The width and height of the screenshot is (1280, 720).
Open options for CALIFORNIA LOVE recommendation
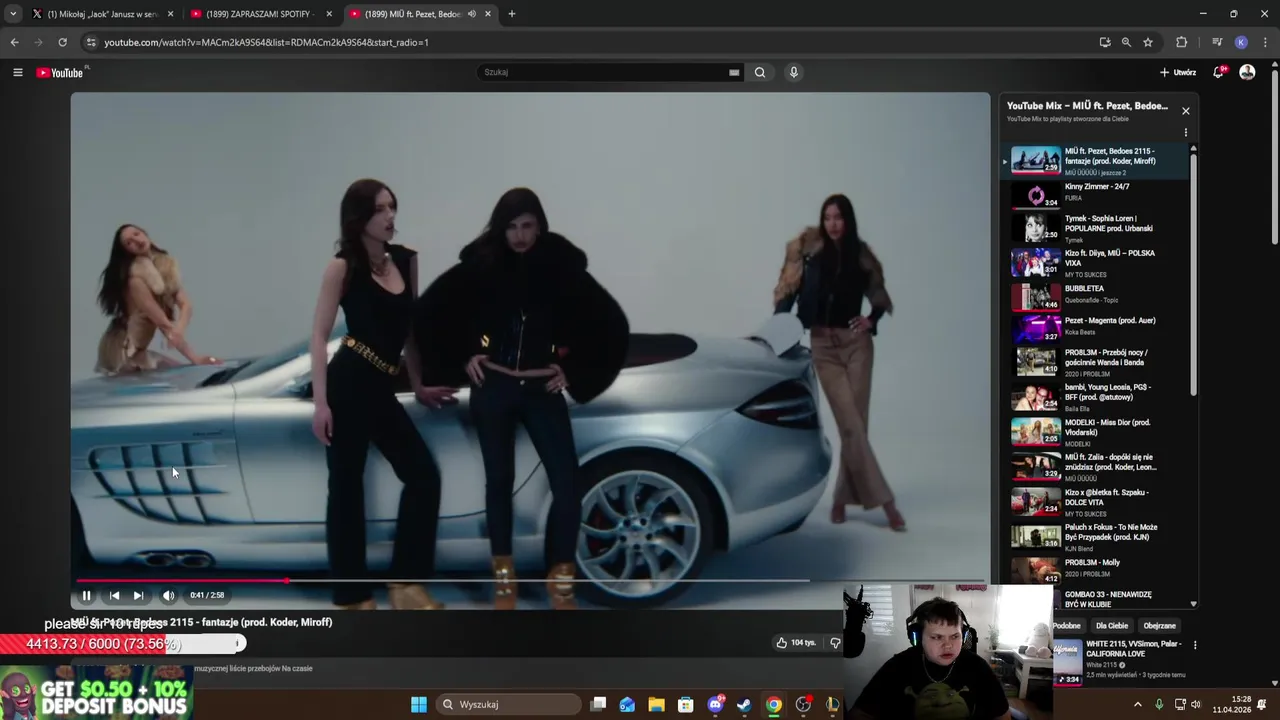coord(1194,646)
